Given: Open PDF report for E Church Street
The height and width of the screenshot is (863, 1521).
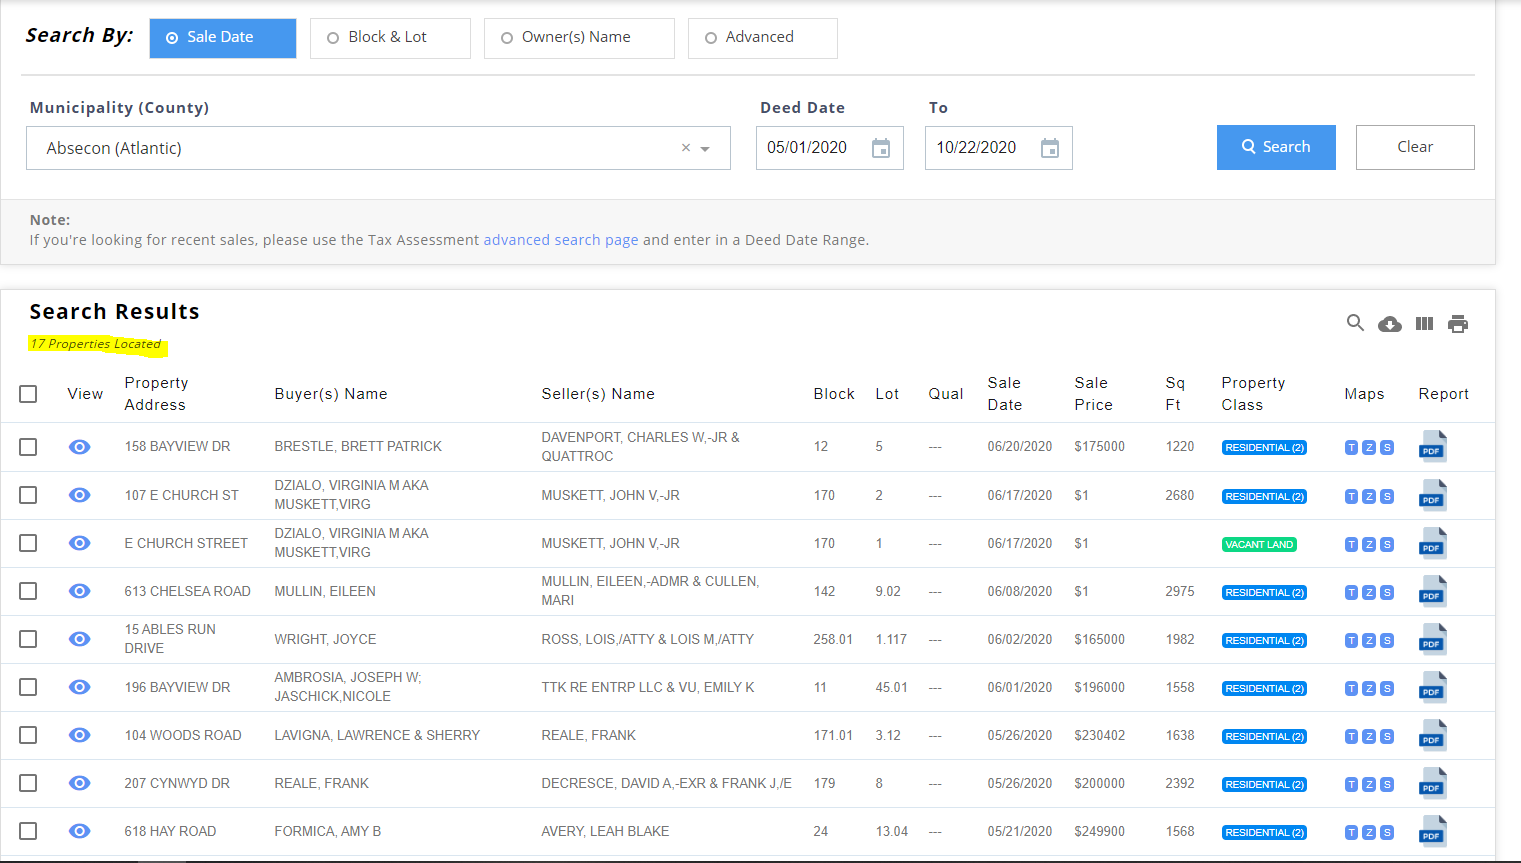Looking at the screenshot, I should click(1432, 543).
